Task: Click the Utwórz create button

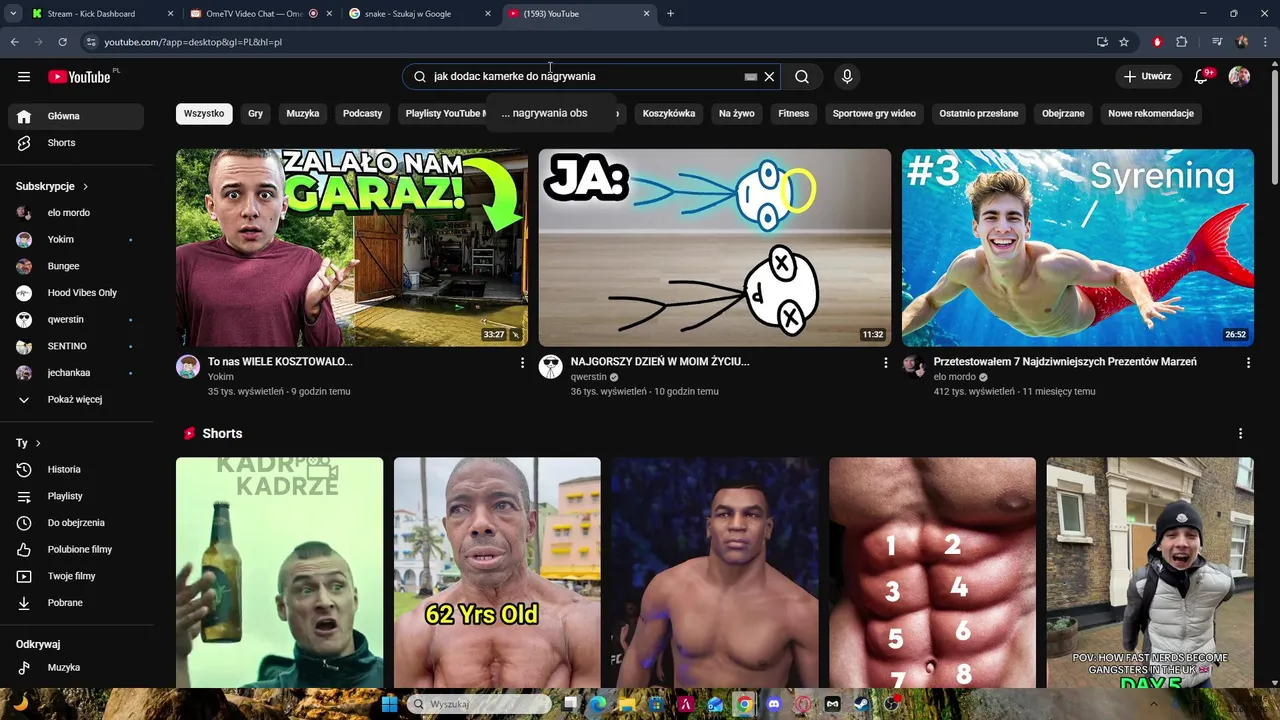Action: pos(1147,76)
